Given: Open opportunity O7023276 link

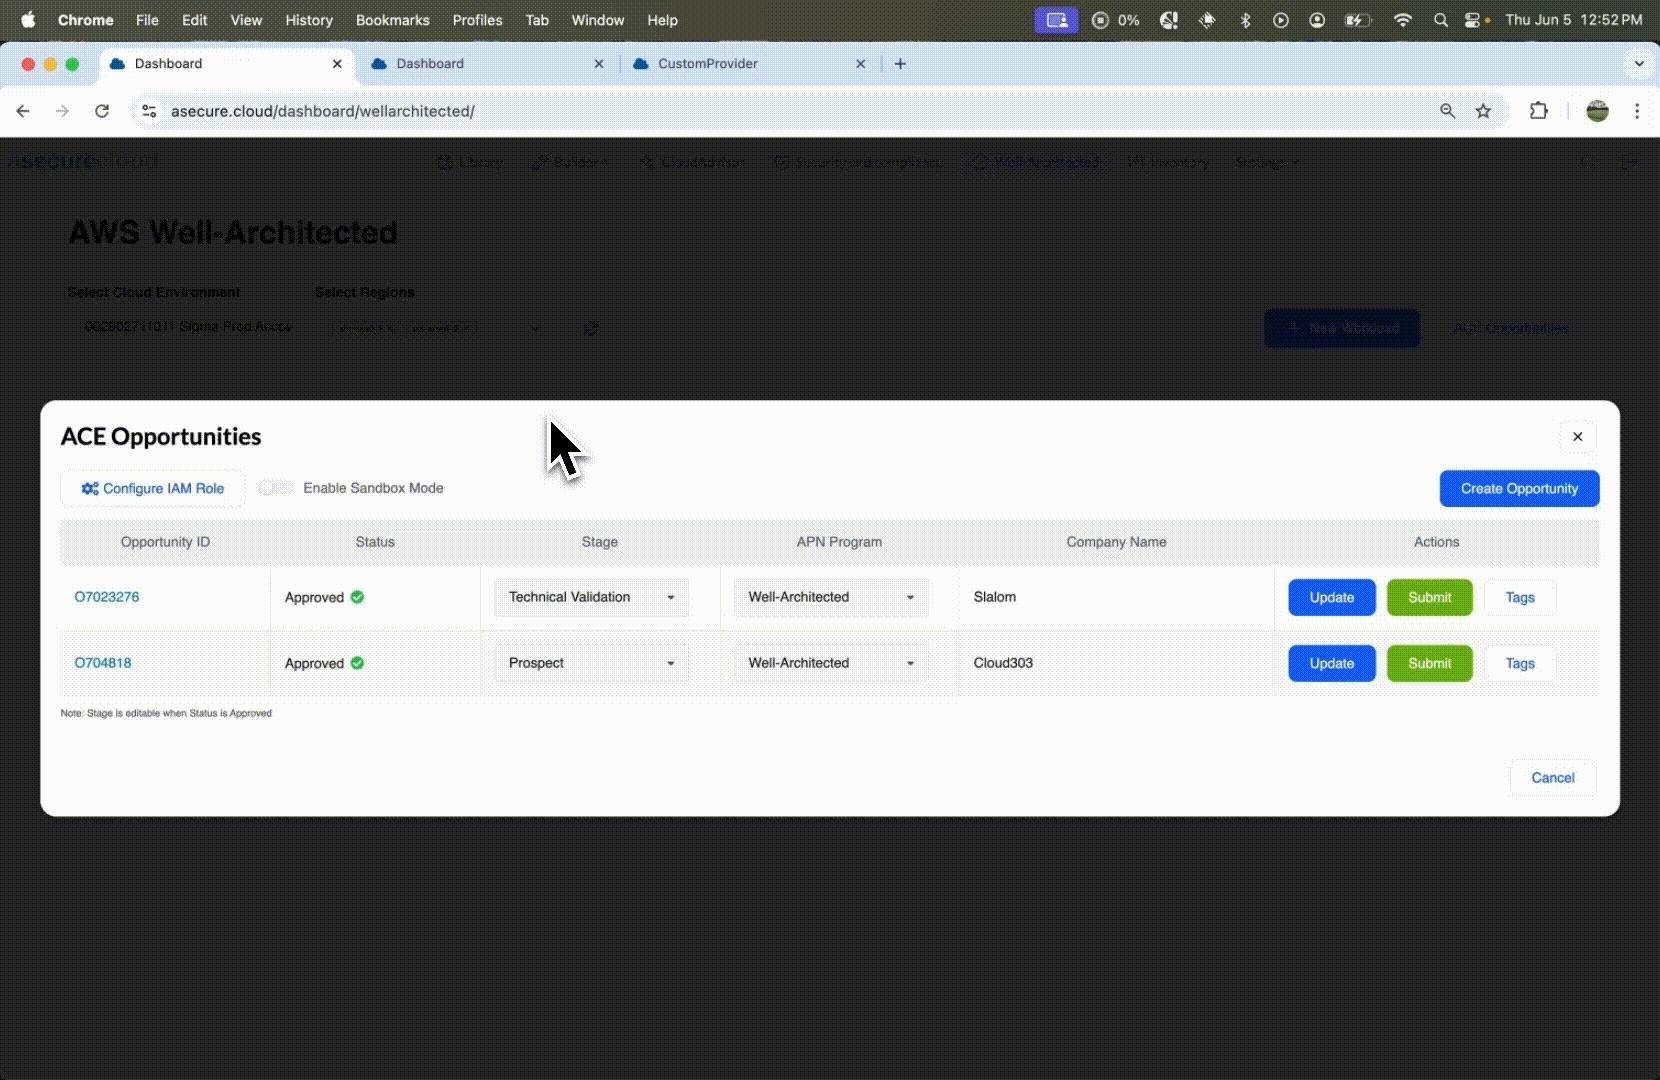Looking at the screenshot, I should click(x=107, y=597).
